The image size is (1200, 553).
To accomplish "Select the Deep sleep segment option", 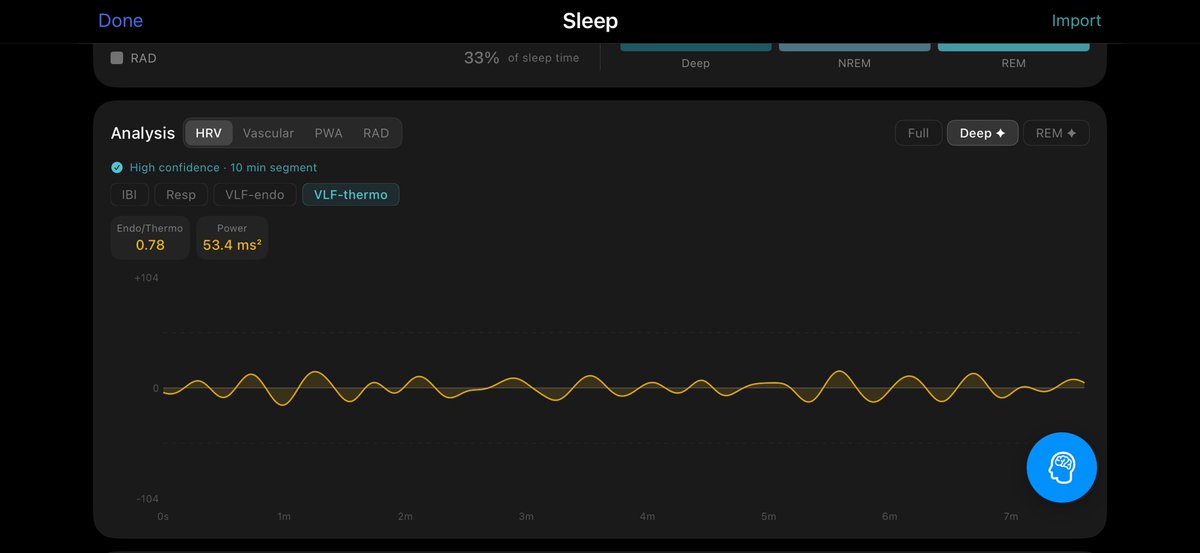I will point(983,133).
